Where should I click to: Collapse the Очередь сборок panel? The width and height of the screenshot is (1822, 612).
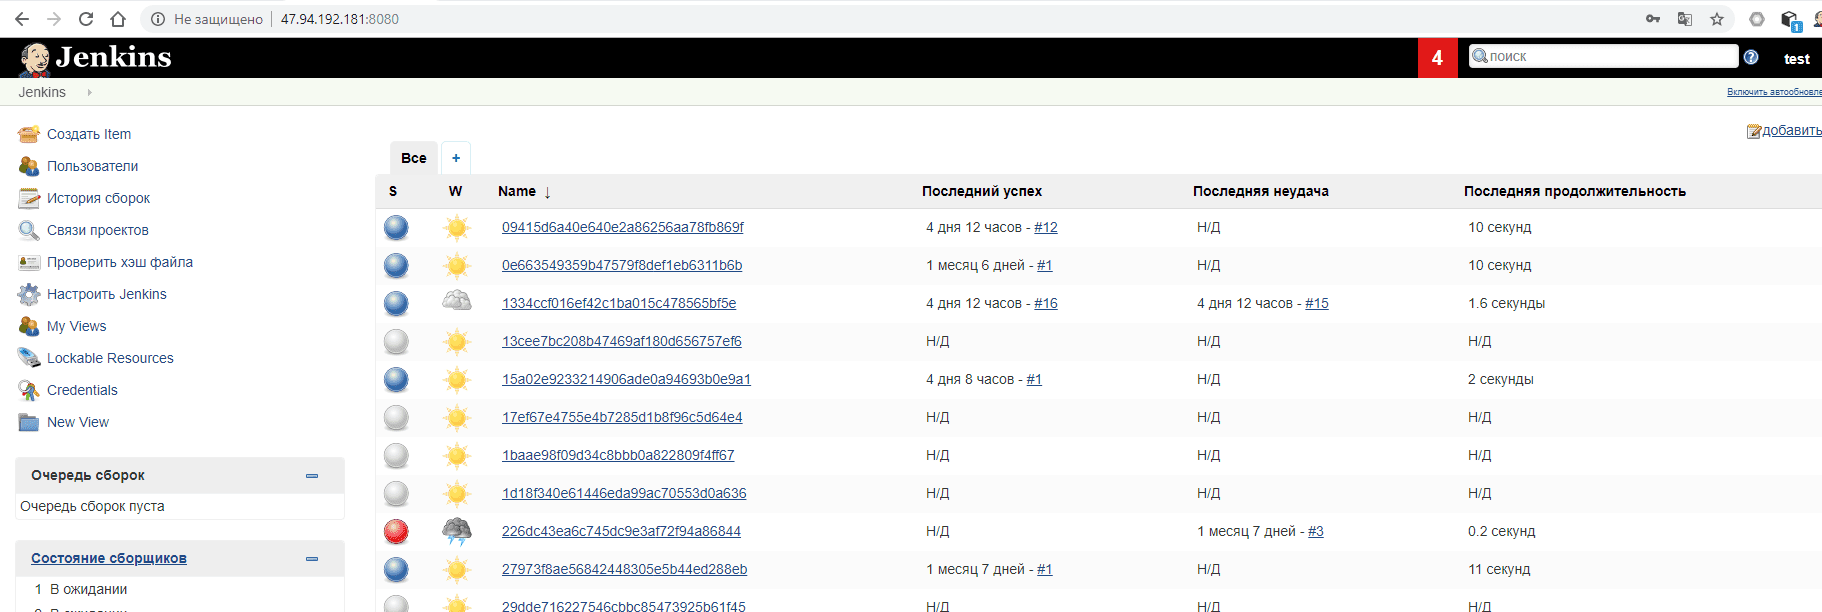312,476
